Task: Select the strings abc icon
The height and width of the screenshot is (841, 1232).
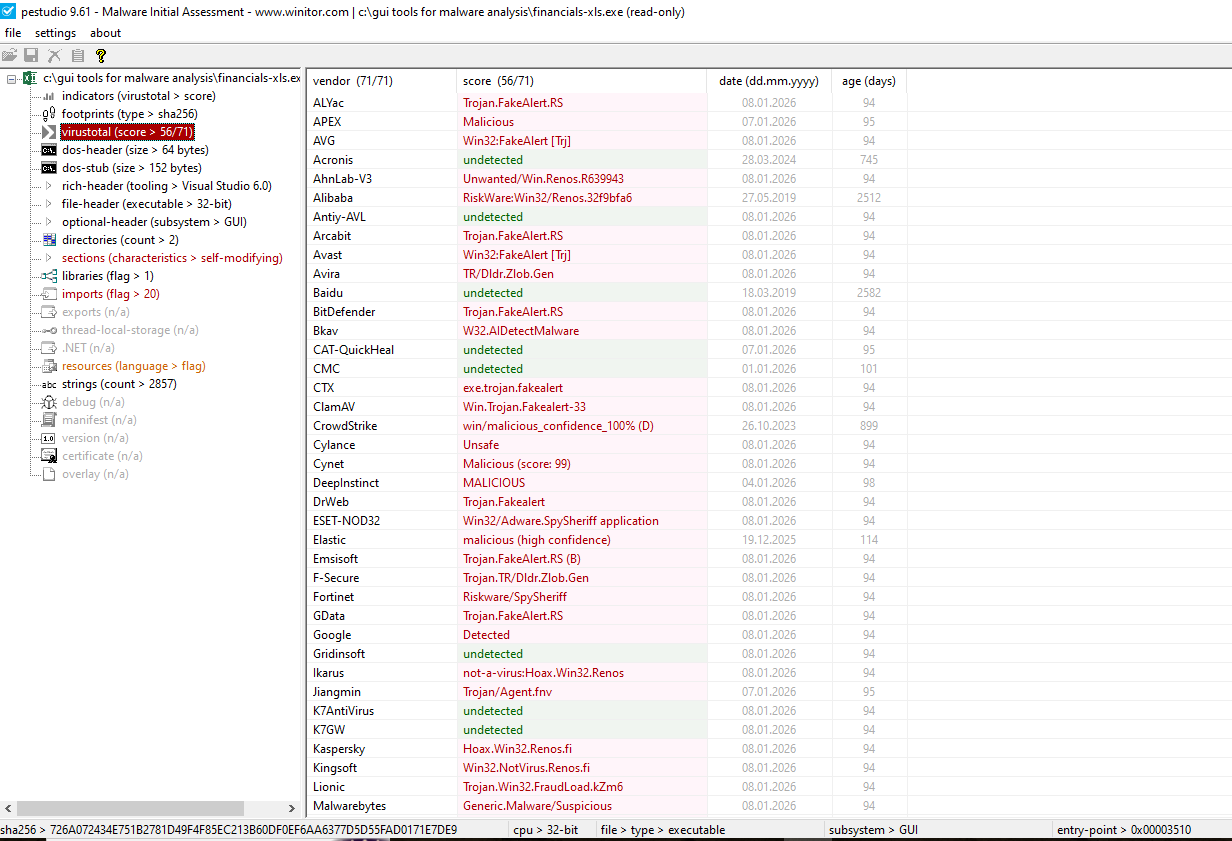Action: (47, 384)
